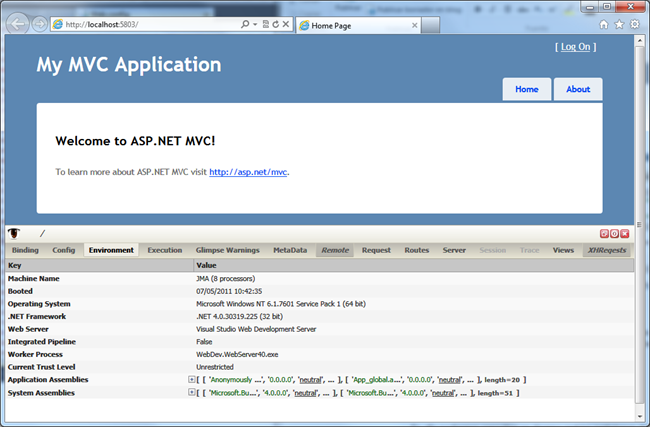Click the Glimpse eye logo icon
The width and height of the screenshot is (650, 427).
click(14, 233)
